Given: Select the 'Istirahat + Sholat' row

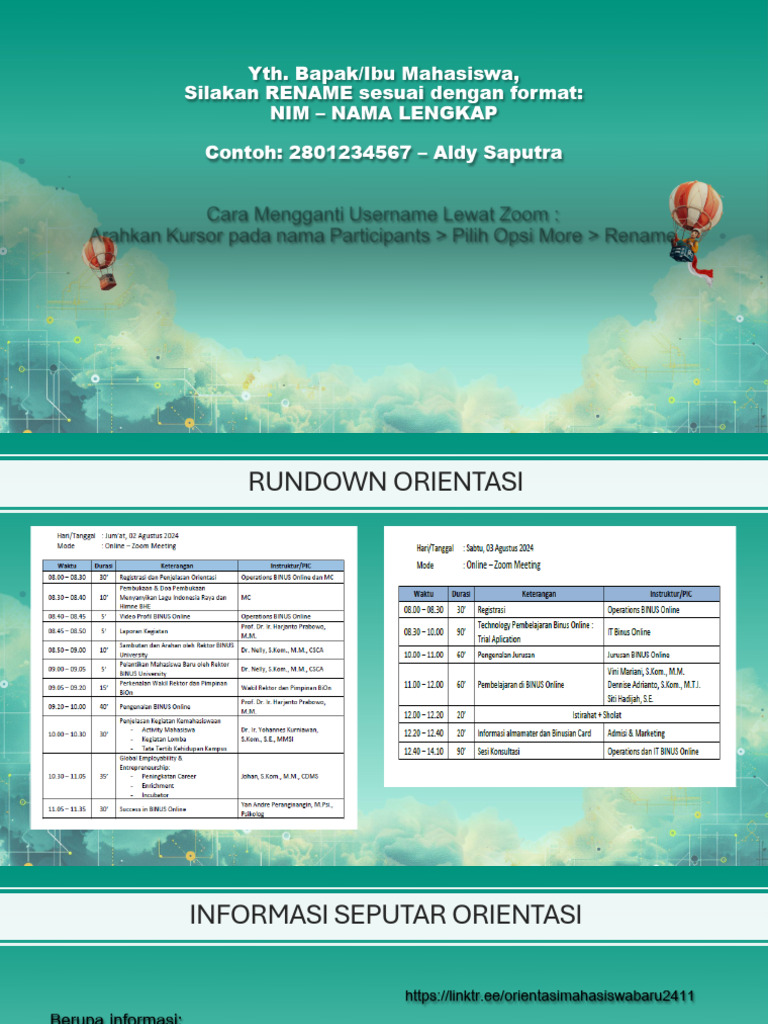Looking at the screenshot, I should click(597, 715).
